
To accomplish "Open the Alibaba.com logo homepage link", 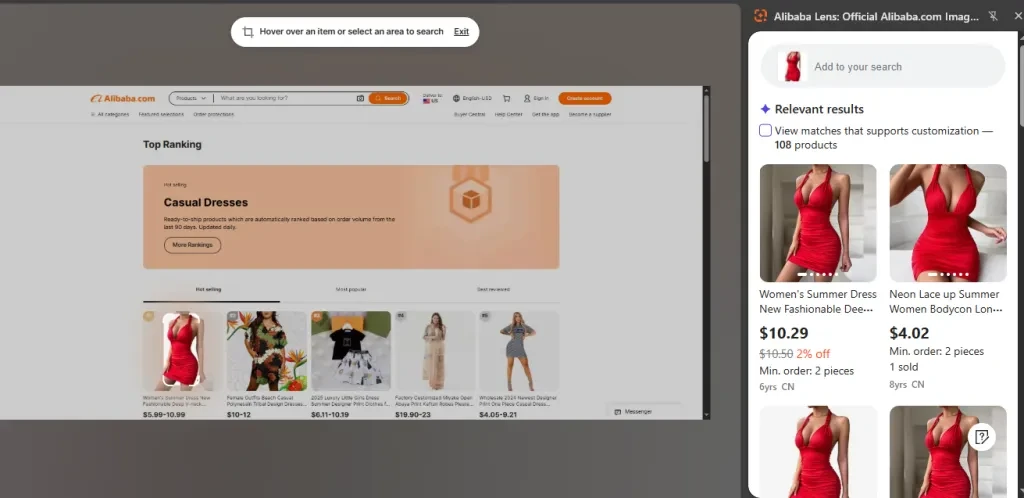I will 123,99.
